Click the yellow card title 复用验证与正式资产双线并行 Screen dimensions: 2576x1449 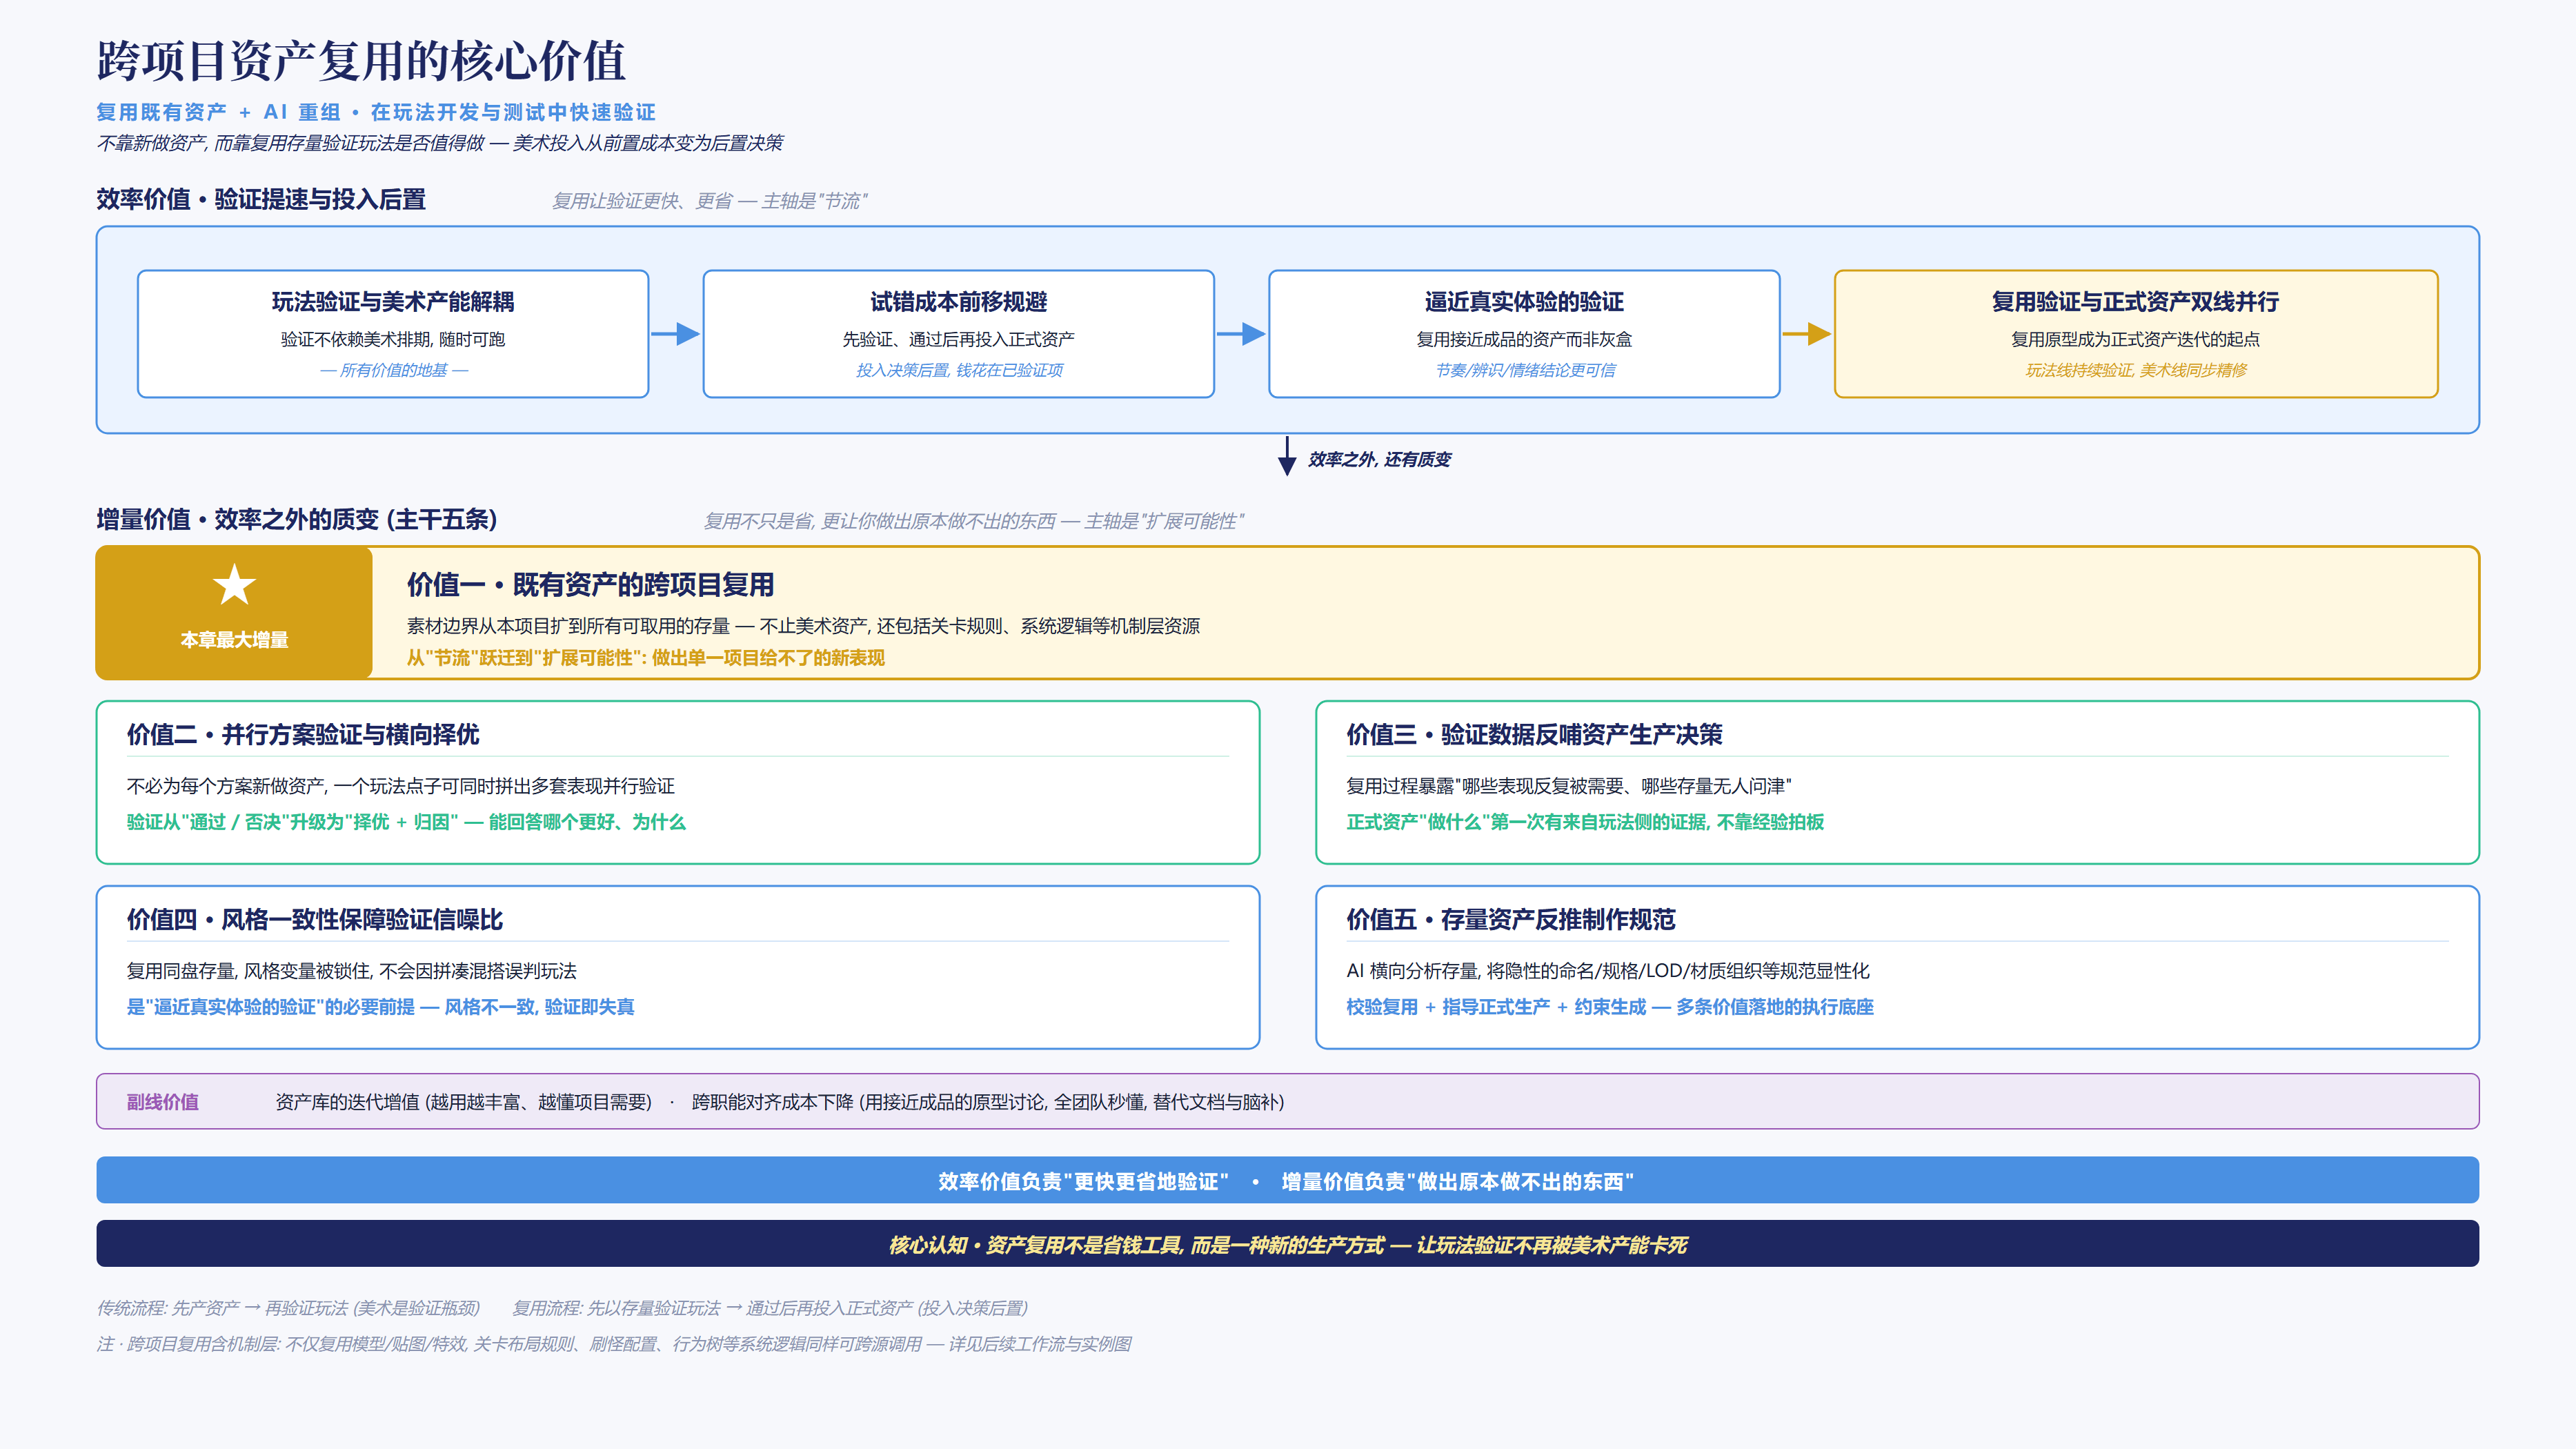tap(2135, 301)
